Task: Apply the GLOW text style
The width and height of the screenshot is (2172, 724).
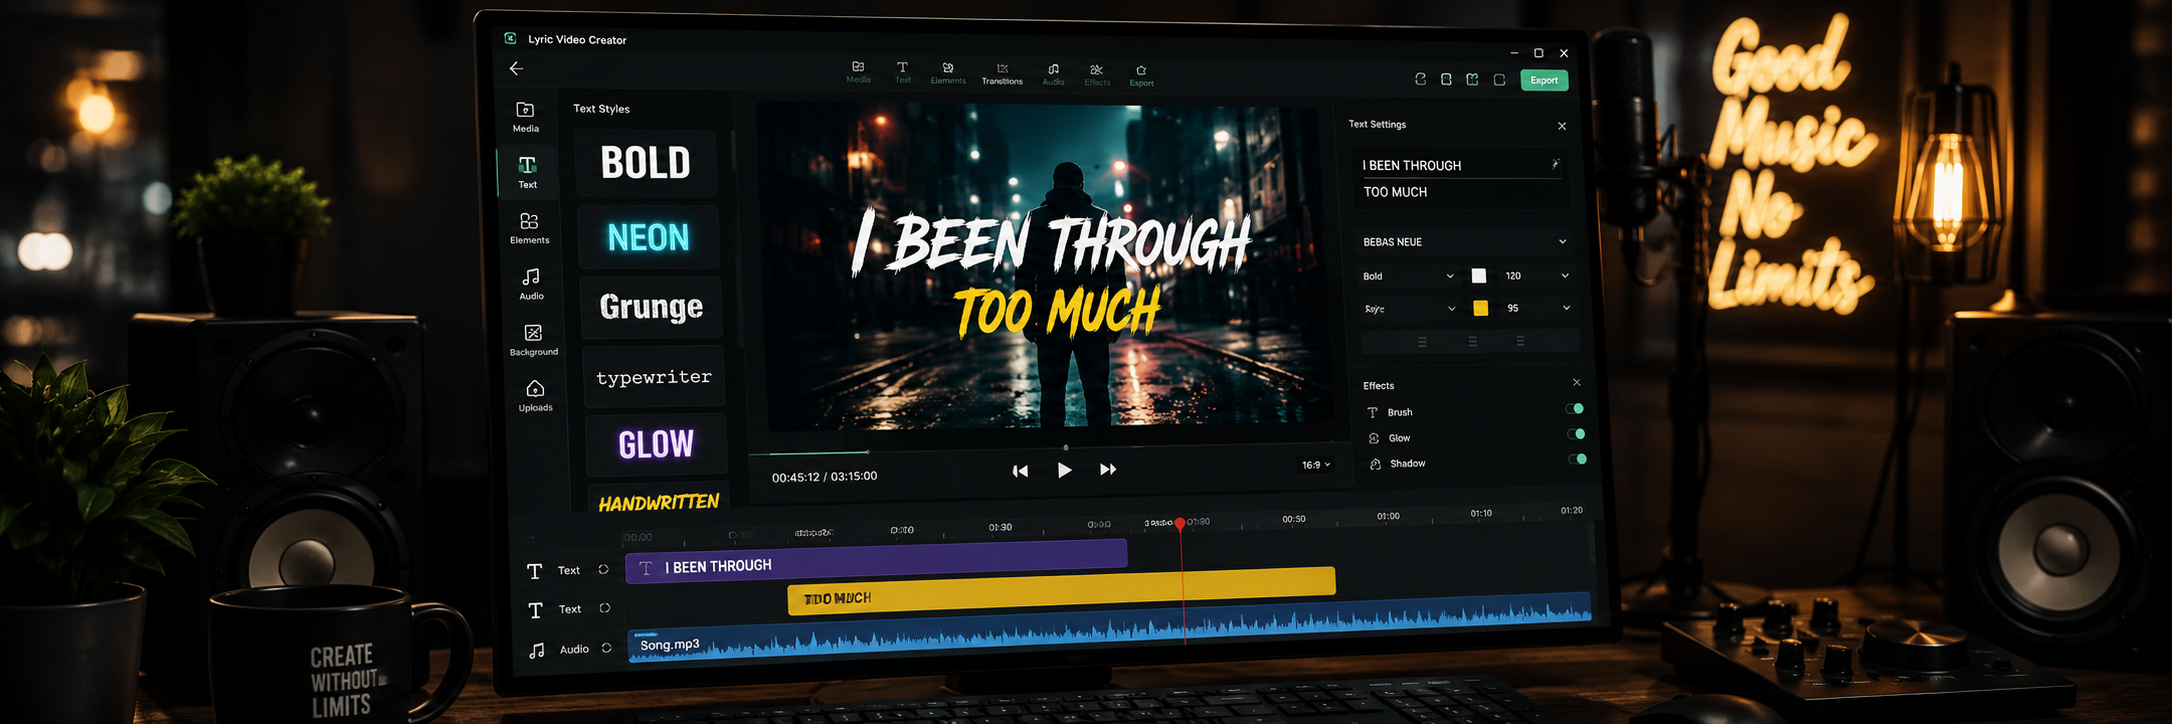Action: click(x=656, y=444)
